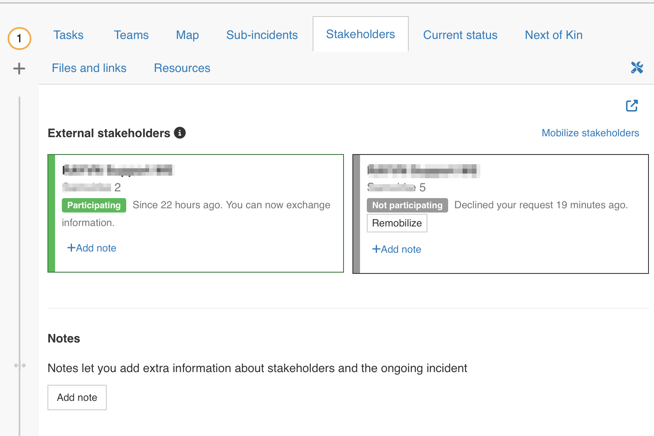The image size is (654, 436).
Task: Open the Resources tab
Action: tap(182, 68)
